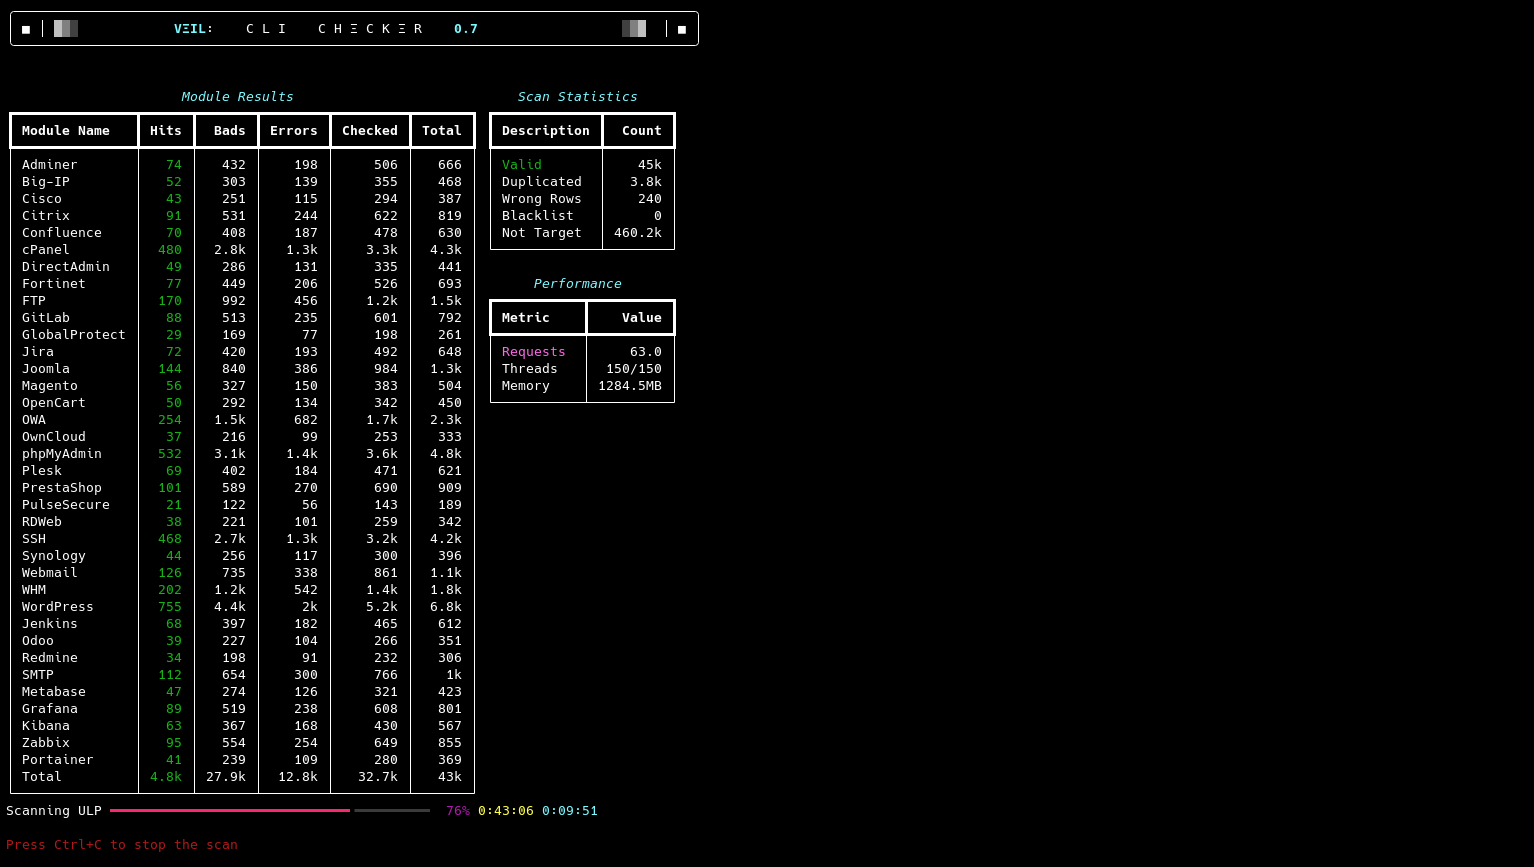Image resolution: width=1534 pixels, height=867 pixels.
Task: Select the DirectAdmin module name
Action: [66, 267]
